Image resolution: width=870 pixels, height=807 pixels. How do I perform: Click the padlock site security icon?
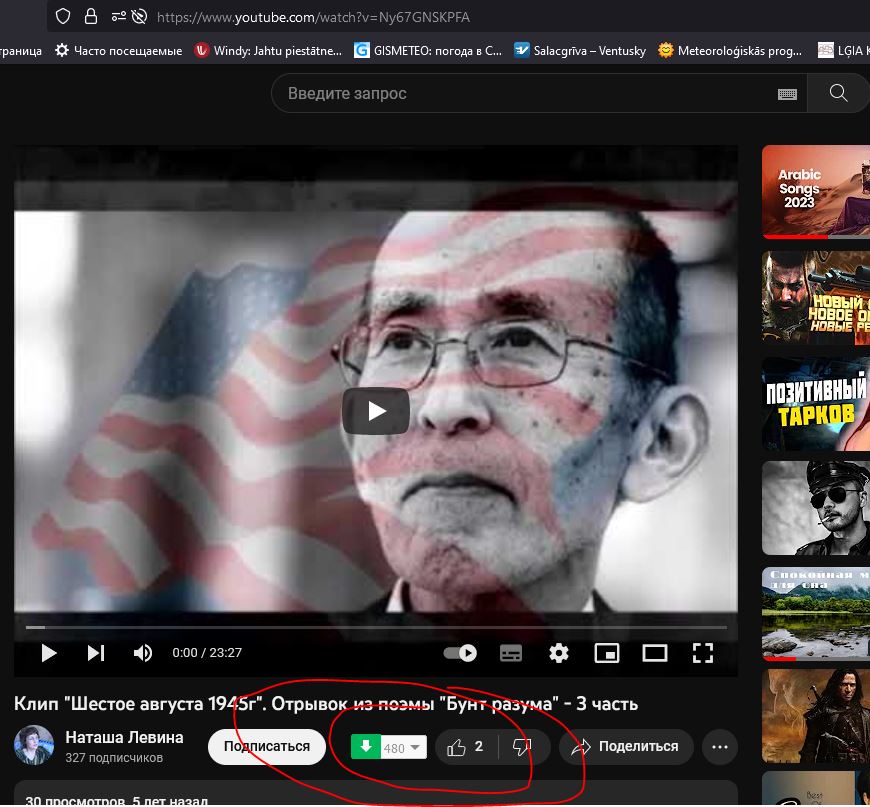(90, 17)
